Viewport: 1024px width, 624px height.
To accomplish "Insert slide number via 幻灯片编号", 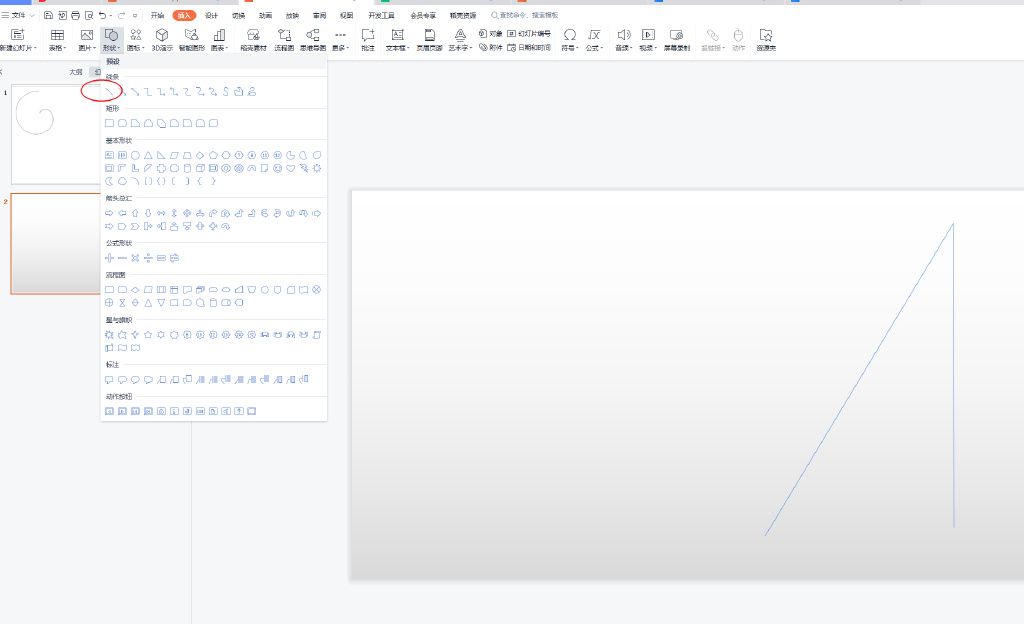I will [x=529, y=33].
